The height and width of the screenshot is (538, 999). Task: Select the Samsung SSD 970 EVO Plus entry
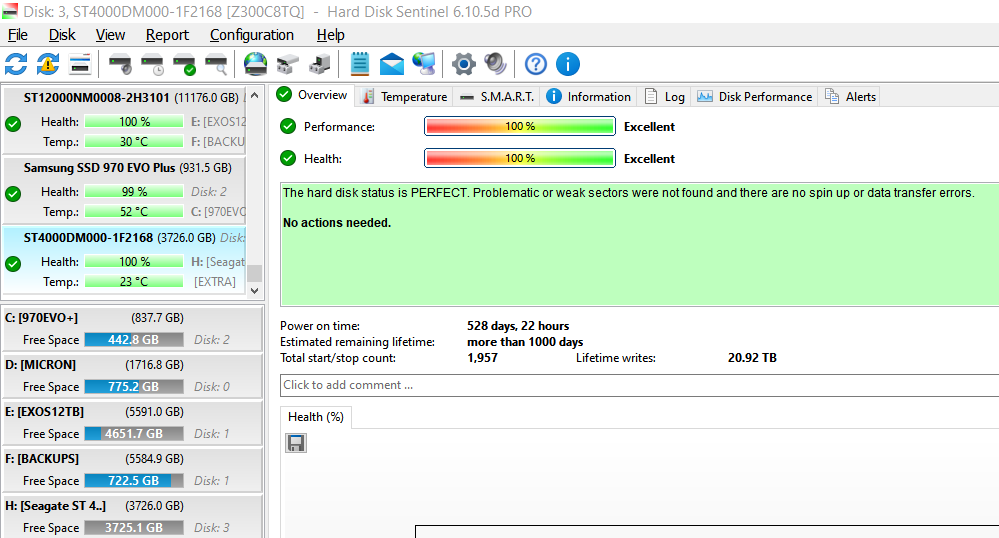(124, 190)
